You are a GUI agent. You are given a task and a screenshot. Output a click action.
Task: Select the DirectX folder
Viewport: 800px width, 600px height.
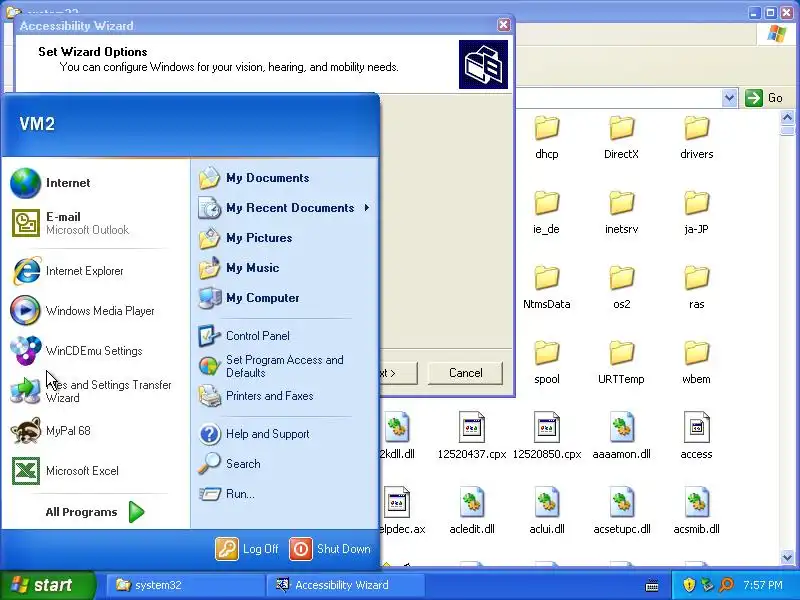coord(621,138)
